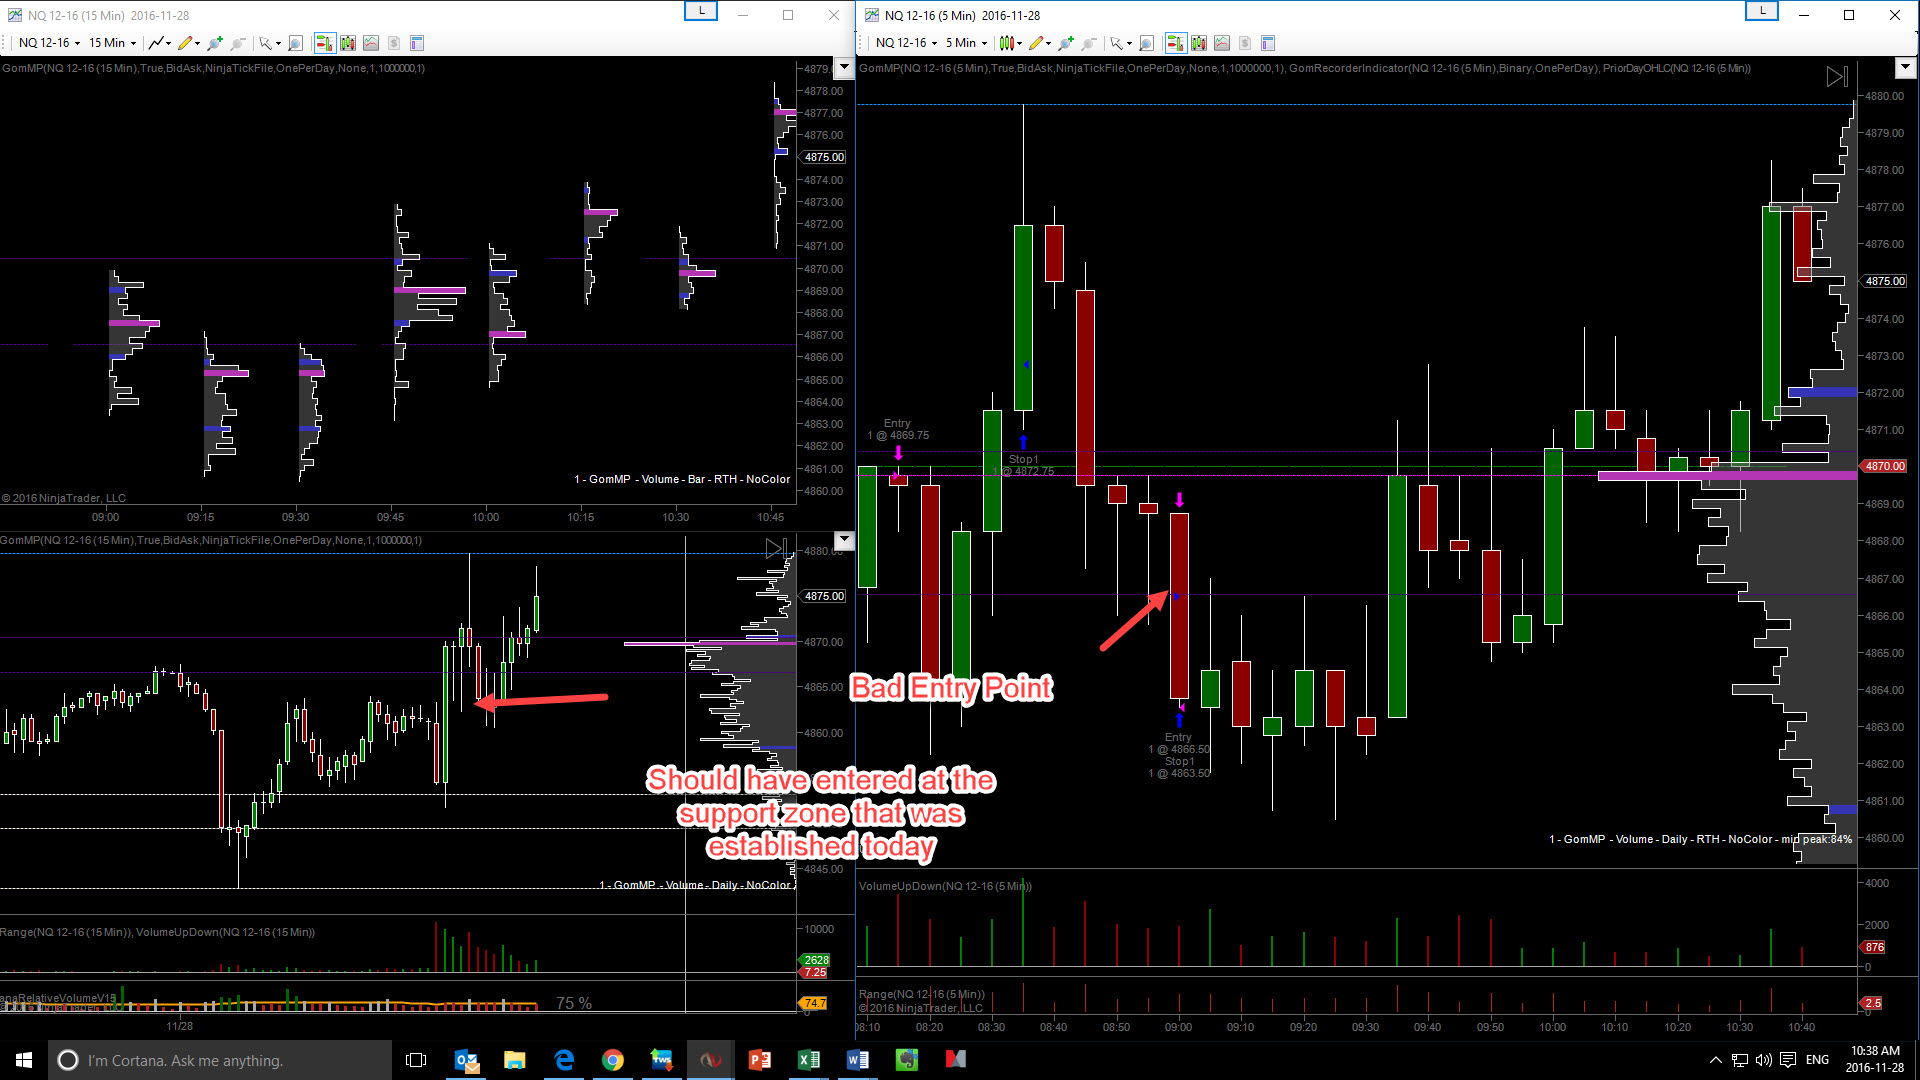
Task: Open Indicators icon in 15 Min window
Action: (x=371, y=43)
